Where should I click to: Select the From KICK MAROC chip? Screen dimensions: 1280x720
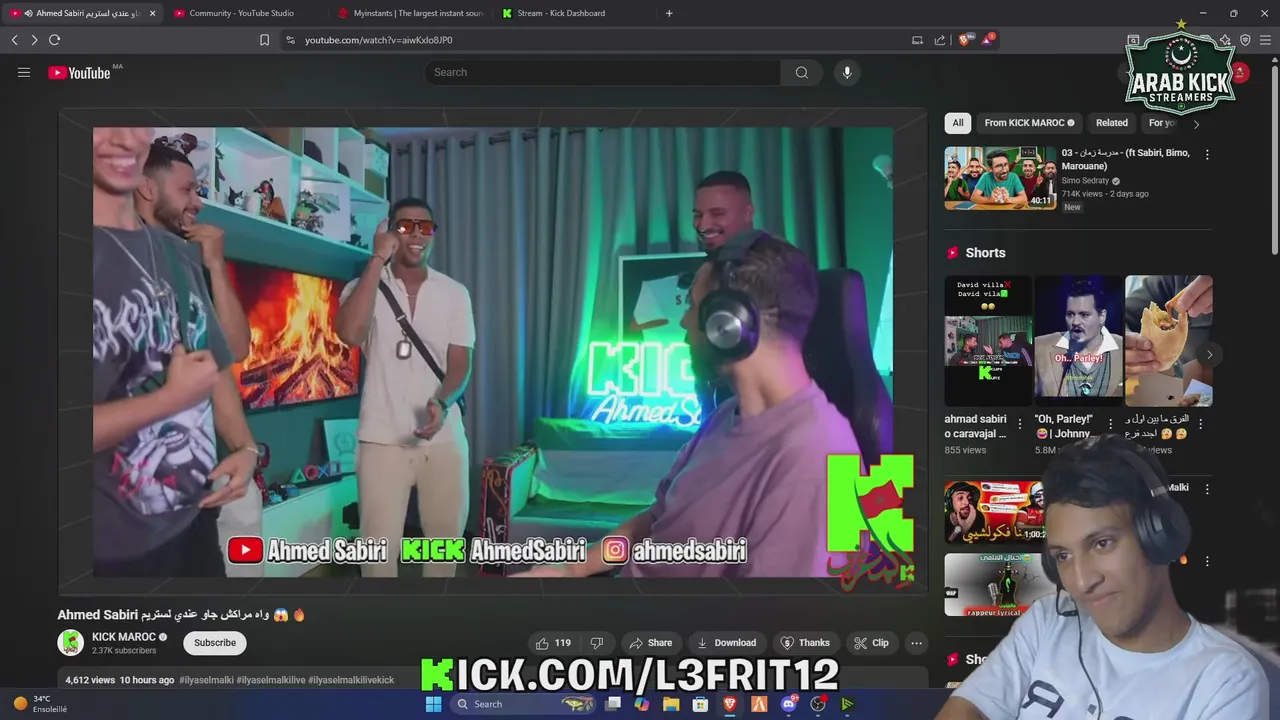pyautogui.click(x=1029, y=123)
